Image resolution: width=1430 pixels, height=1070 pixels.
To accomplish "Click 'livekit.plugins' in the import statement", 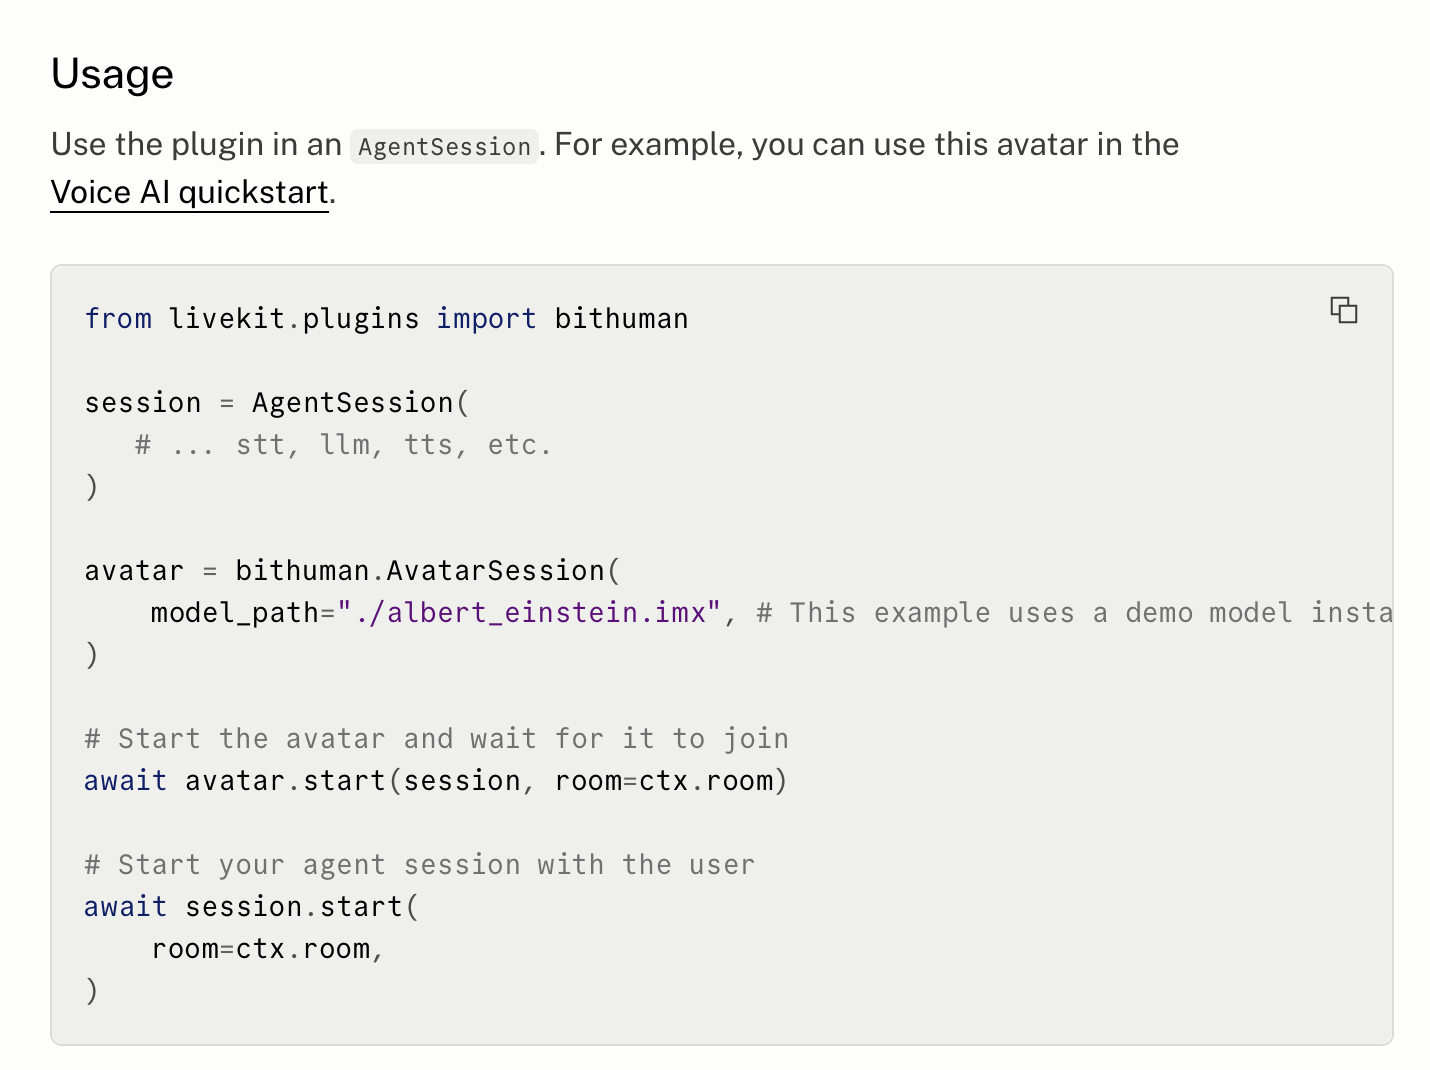I will coord(294,318).
